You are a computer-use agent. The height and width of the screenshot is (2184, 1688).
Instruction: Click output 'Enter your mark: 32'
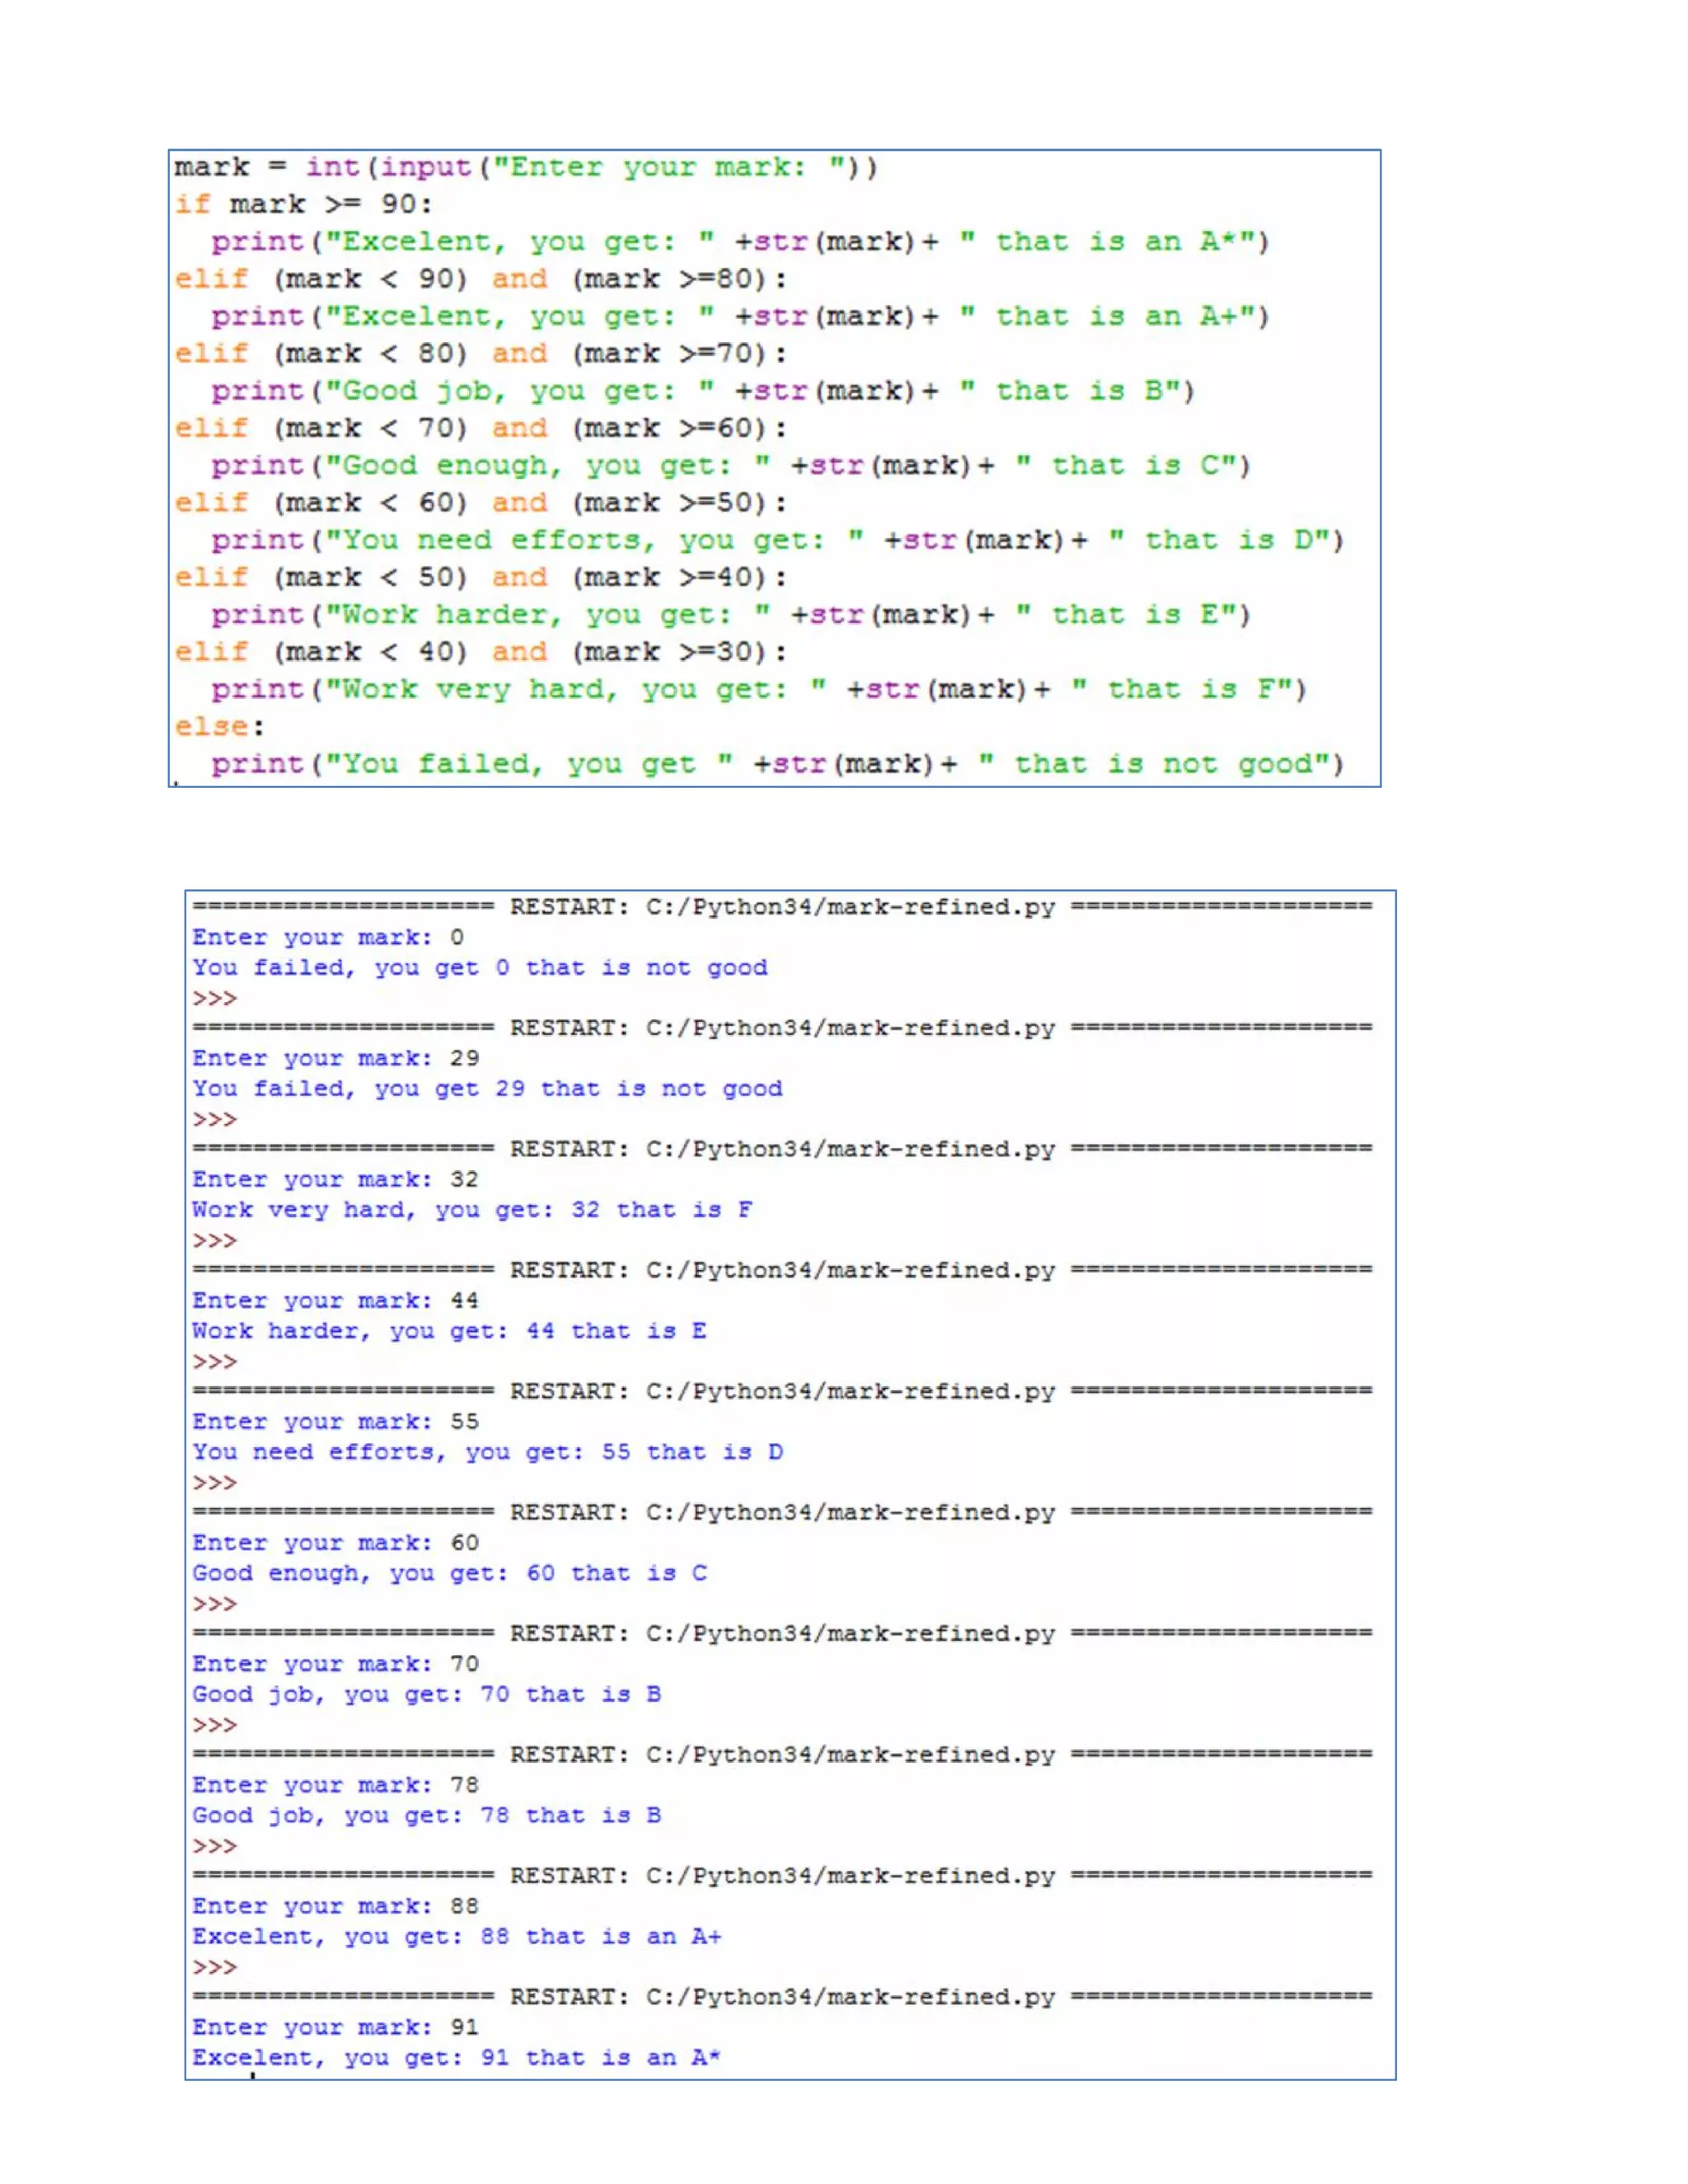[x=336, y=1179]
